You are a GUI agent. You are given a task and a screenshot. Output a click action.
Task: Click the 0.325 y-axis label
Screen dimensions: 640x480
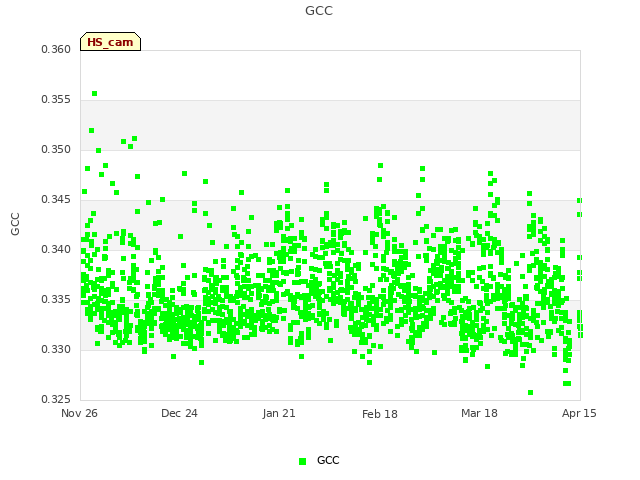pos(56,399)
